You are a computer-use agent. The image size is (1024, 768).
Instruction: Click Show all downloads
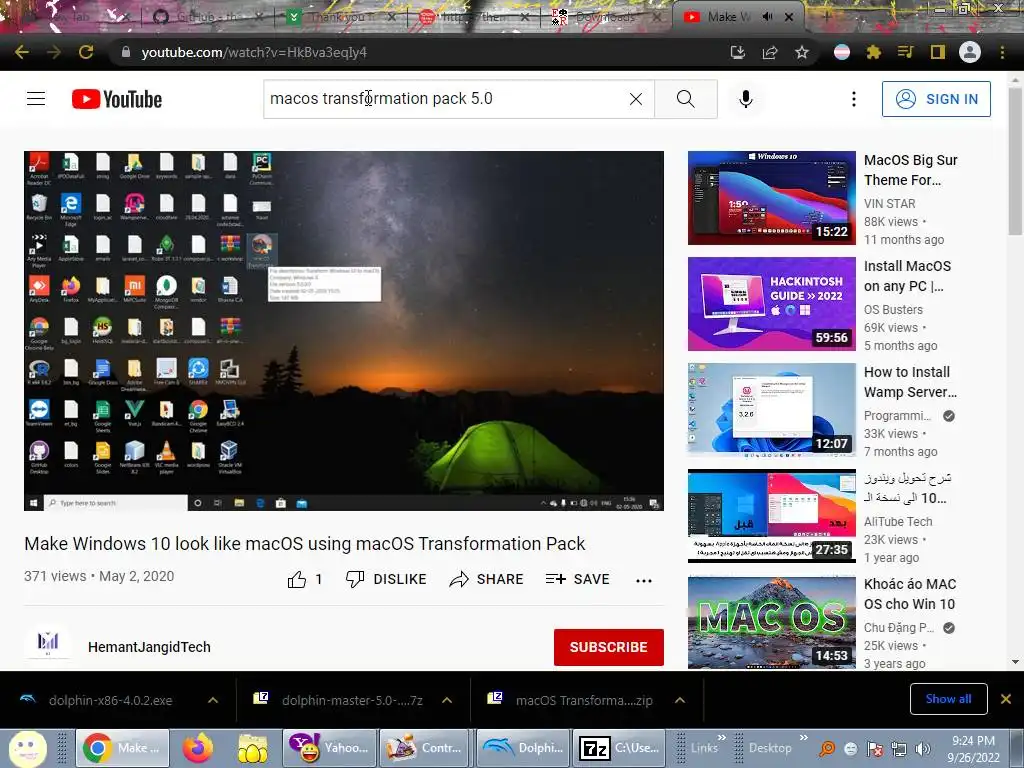pyautogui.click(x=948, y=699)
